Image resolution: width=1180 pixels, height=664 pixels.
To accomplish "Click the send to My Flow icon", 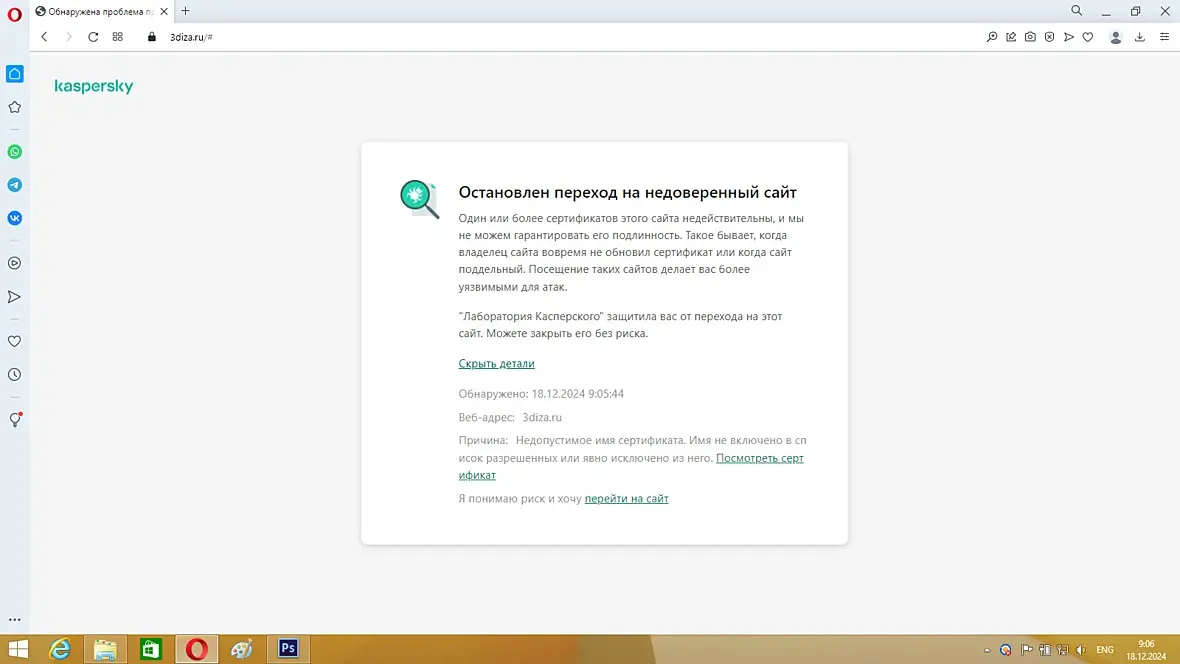I will [x=1069, y=37].
